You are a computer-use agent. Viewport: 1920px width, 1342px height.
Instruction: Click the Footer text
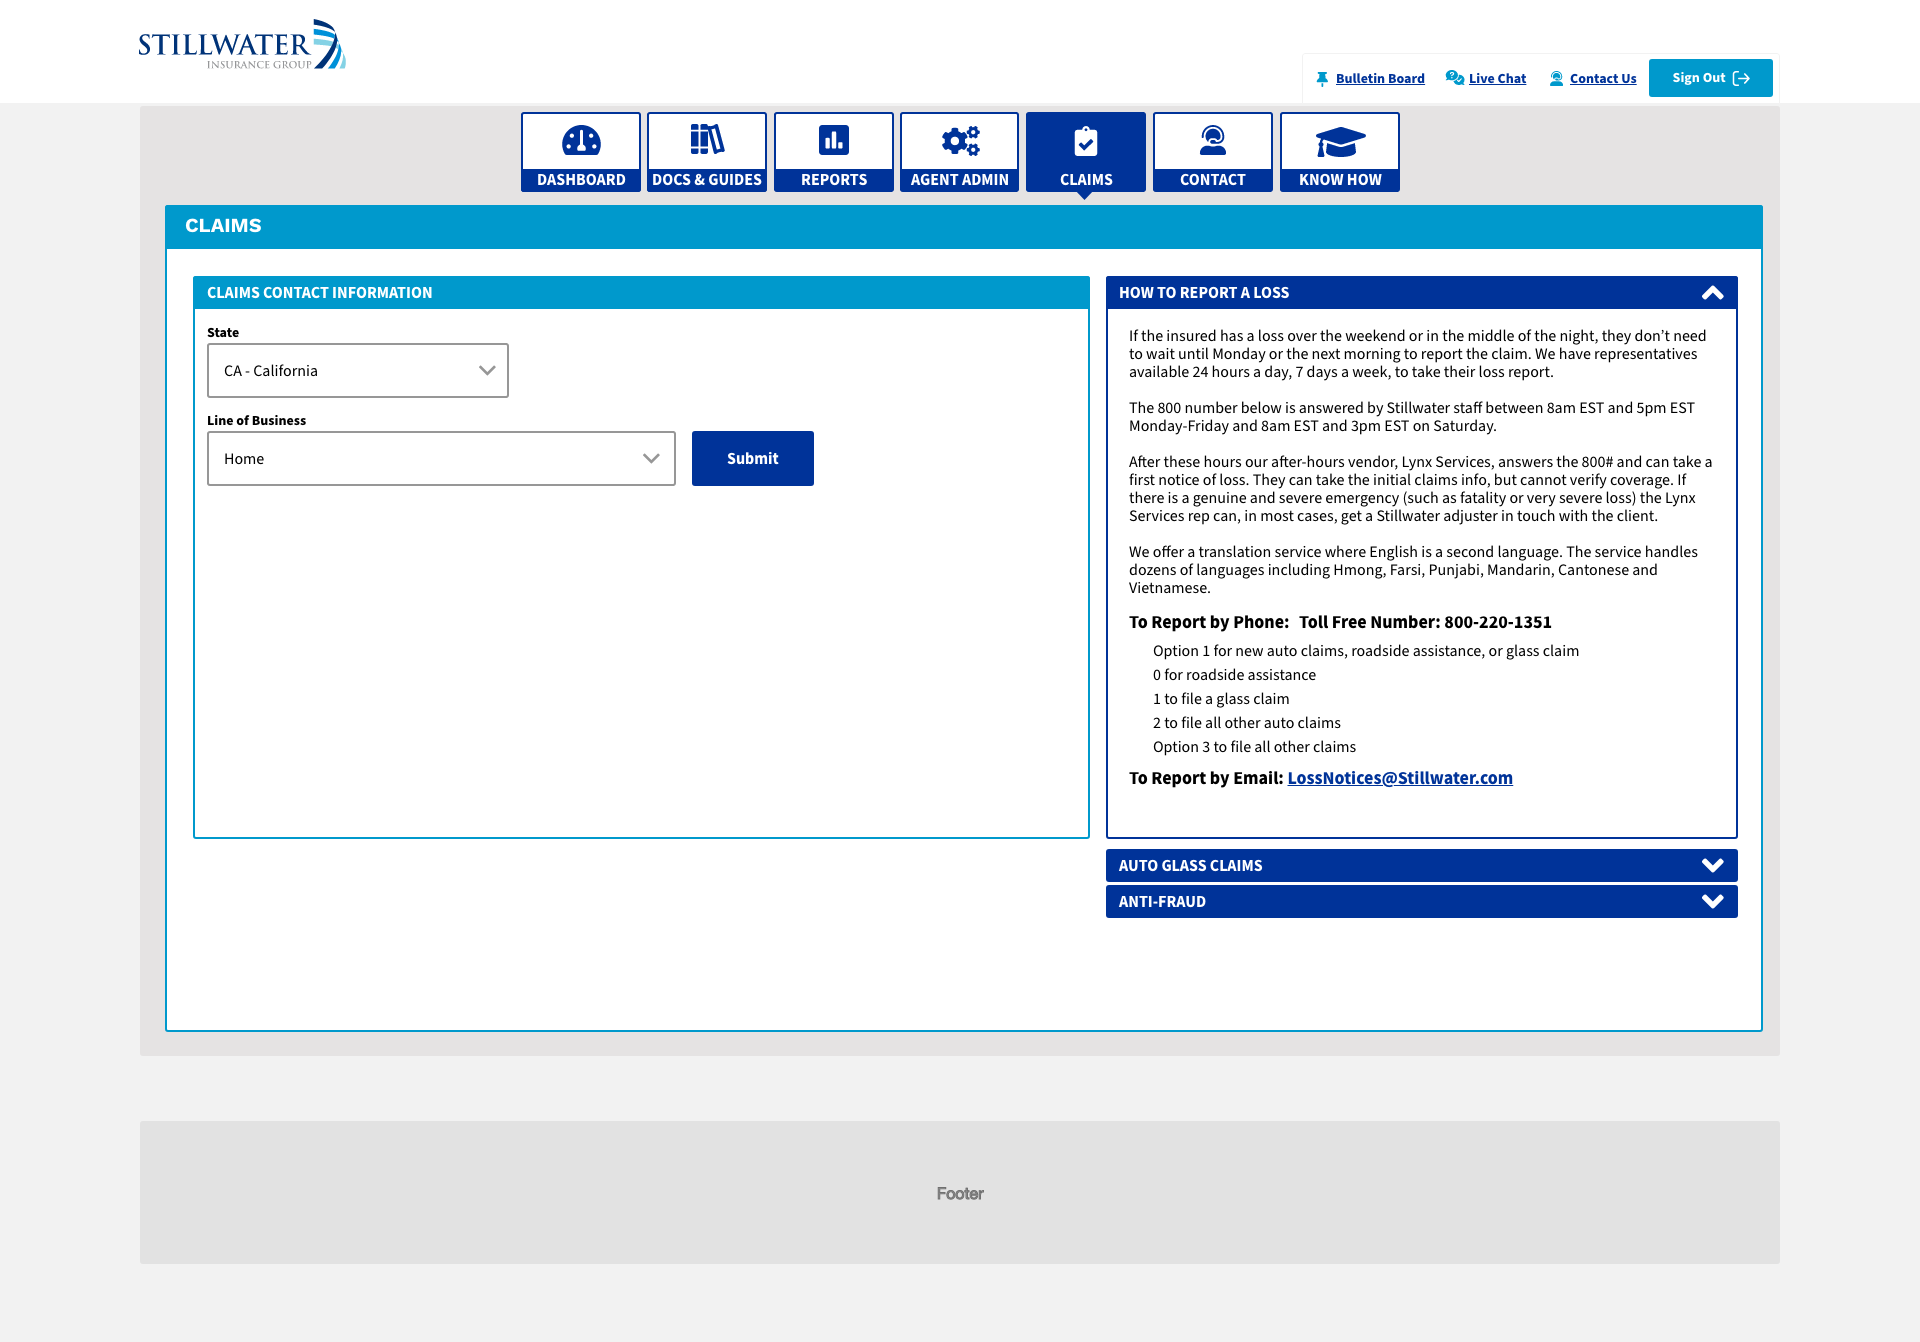pos(960,1194)
